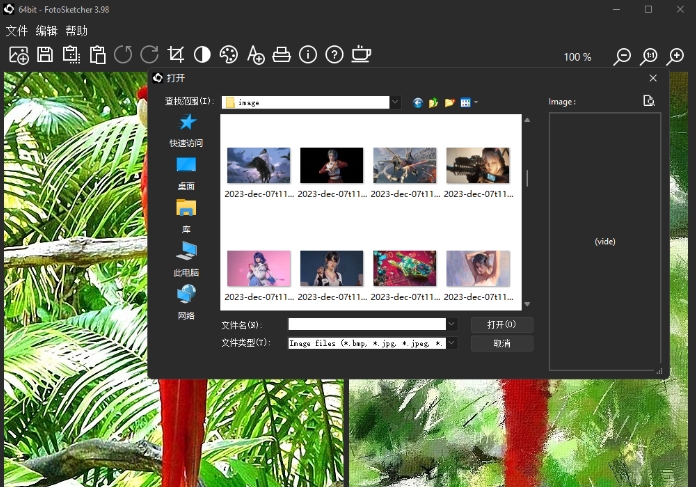Click the 打开(O) button
This screenshot has width=696, height=487.
(501, 325)
